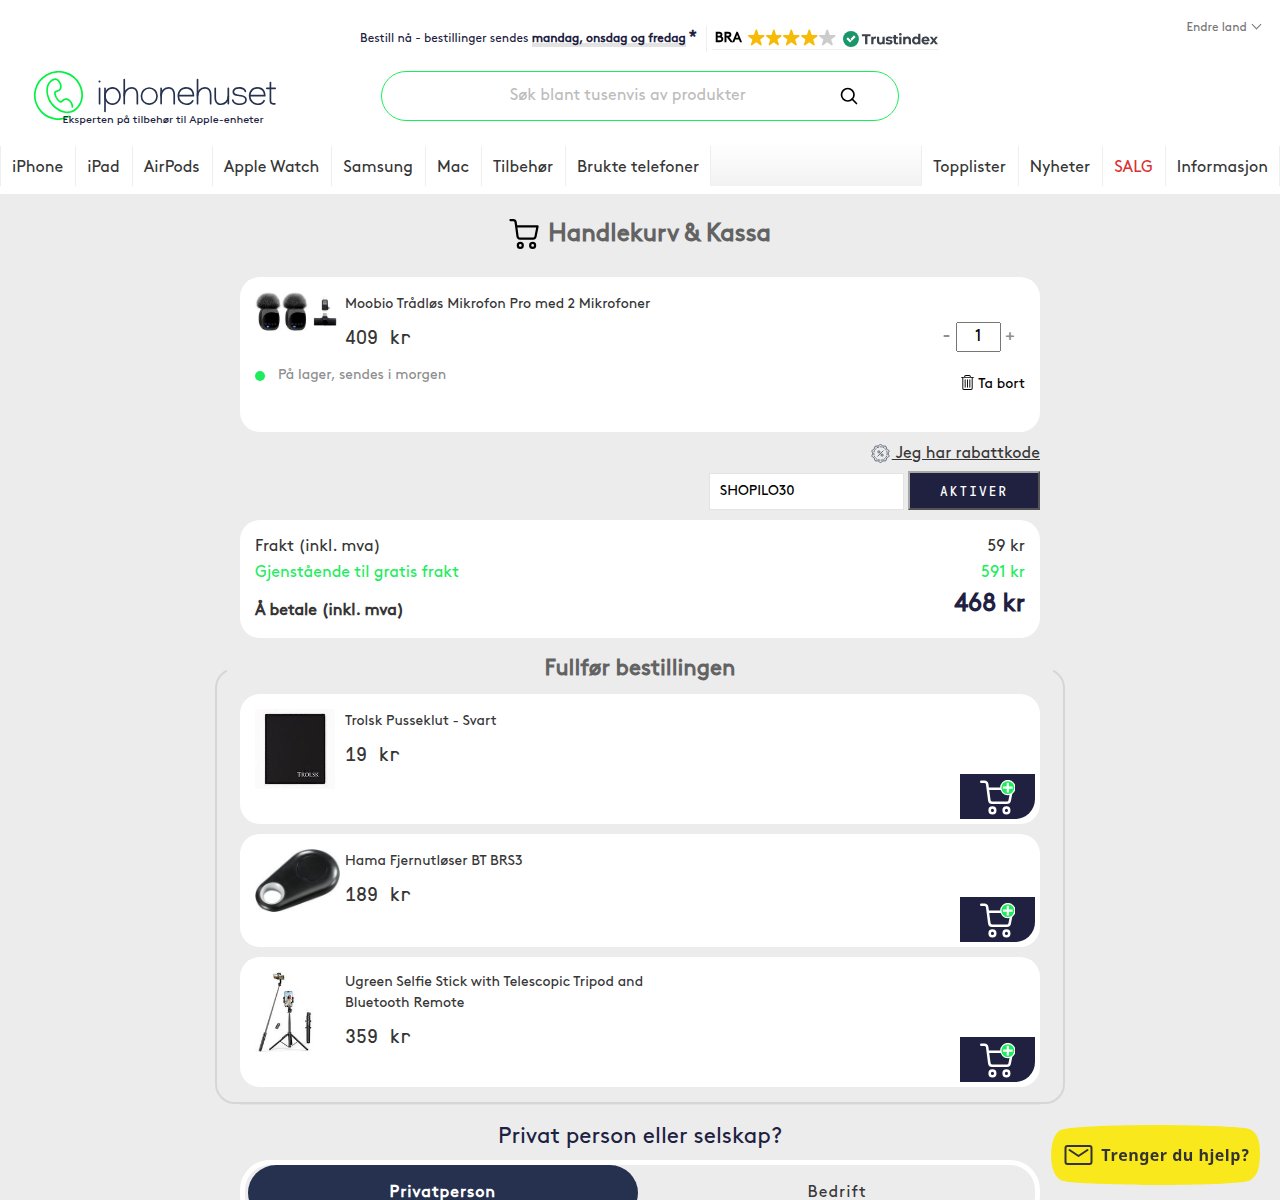
Task: Click the 468 kr total amount
Action: coord(989,603)
